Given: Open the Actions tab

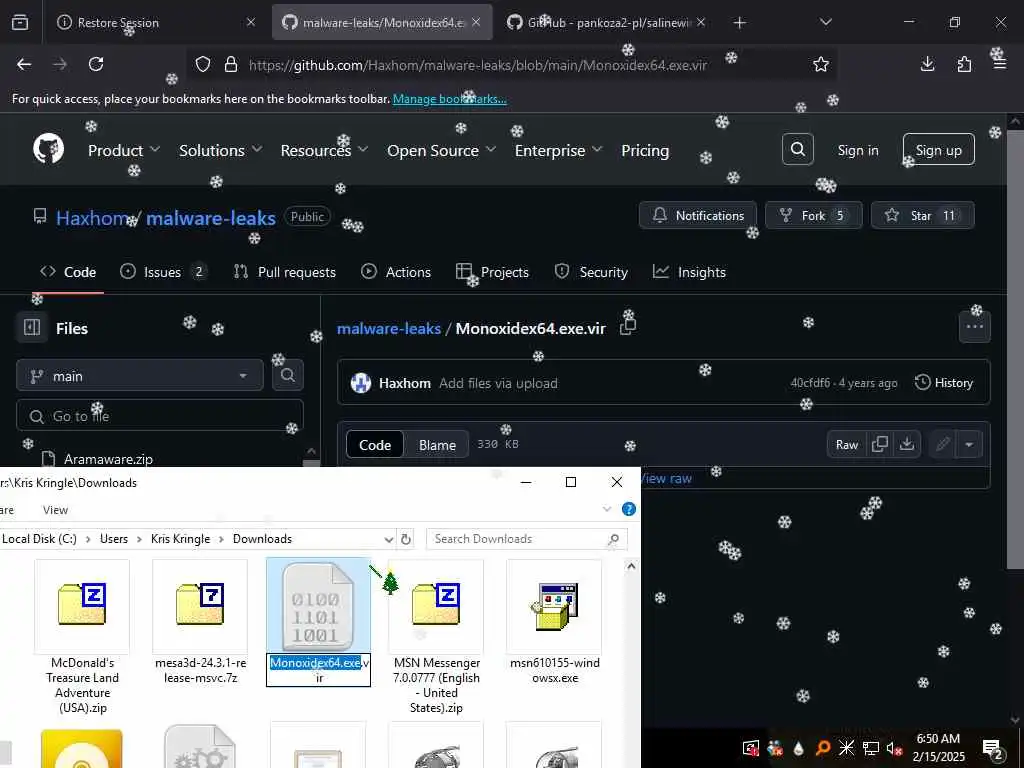Looking at the screenshot, I should pyautogui.click(x=396, y=272).
